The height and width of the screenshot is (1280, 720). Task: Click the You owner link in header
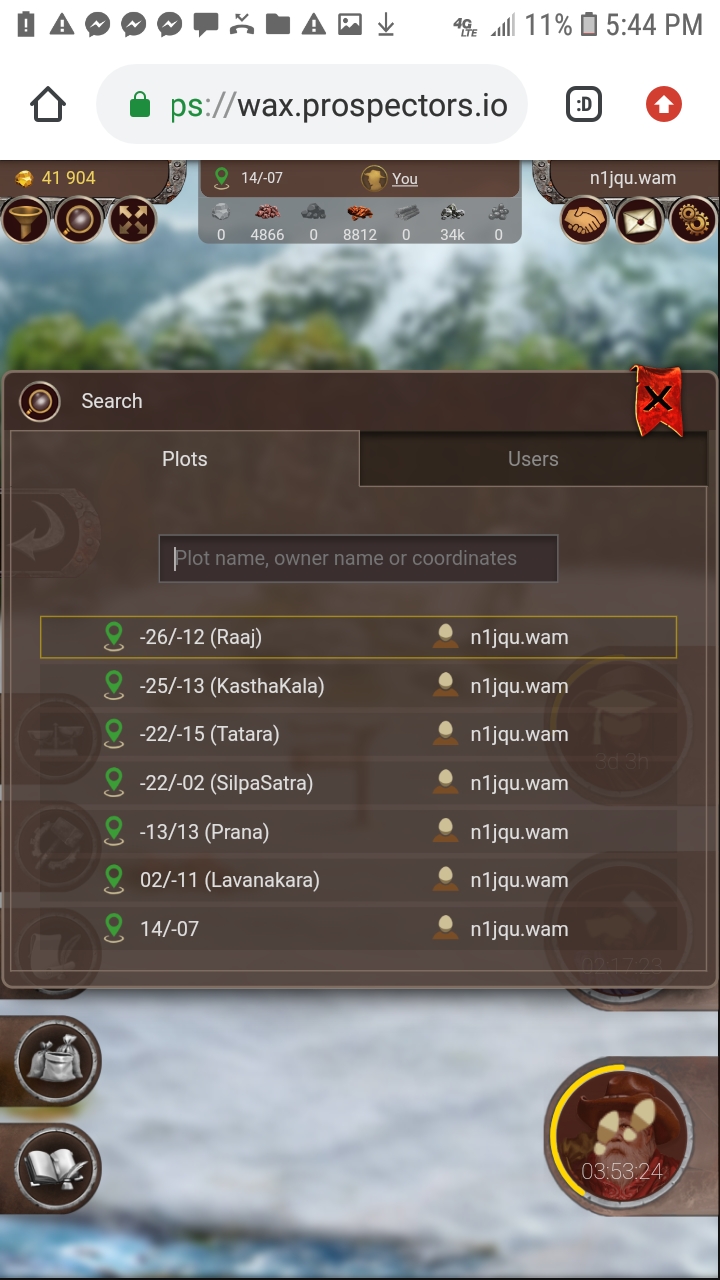pos(405,179)
